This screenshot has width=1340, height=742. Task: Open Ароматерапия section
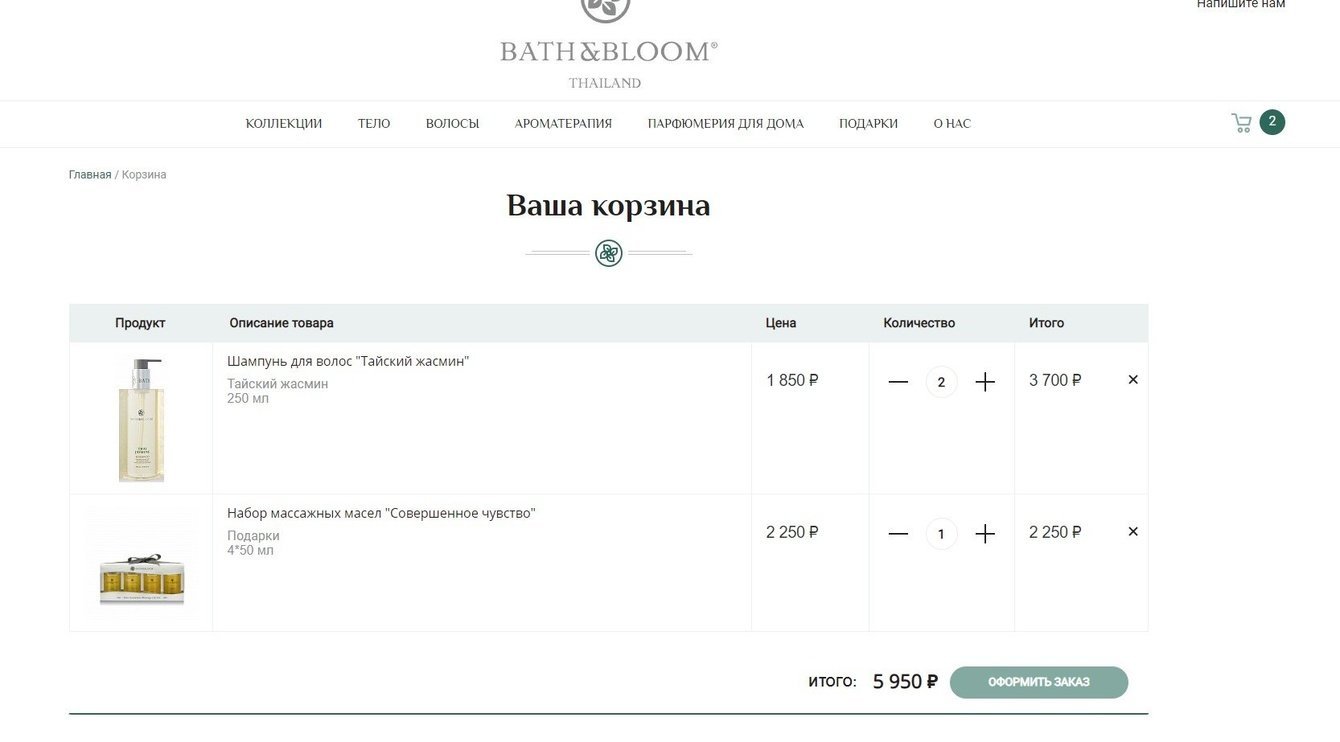[563, 124]
